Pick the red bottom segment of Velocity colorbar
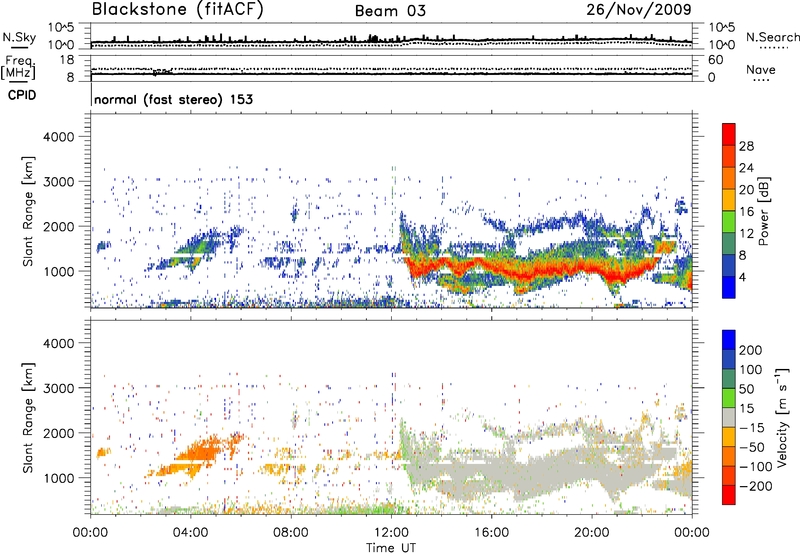The height and width of the screenshot is (554, 800). (729, 495)
